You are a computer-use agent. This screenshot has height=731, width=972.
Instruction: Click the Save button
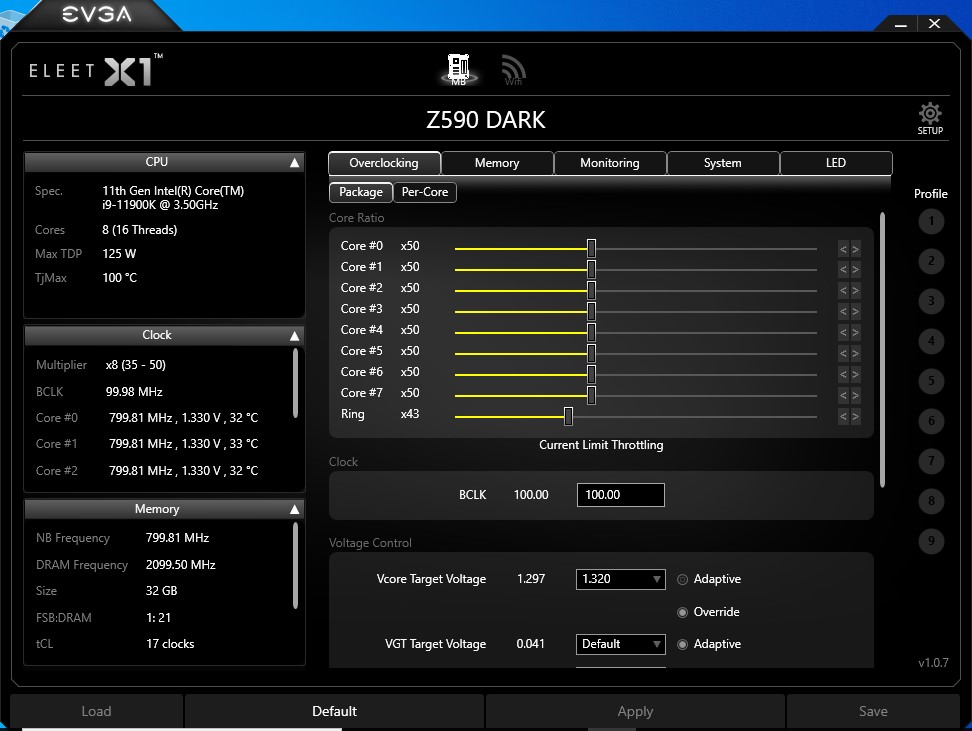pos(873,711)
